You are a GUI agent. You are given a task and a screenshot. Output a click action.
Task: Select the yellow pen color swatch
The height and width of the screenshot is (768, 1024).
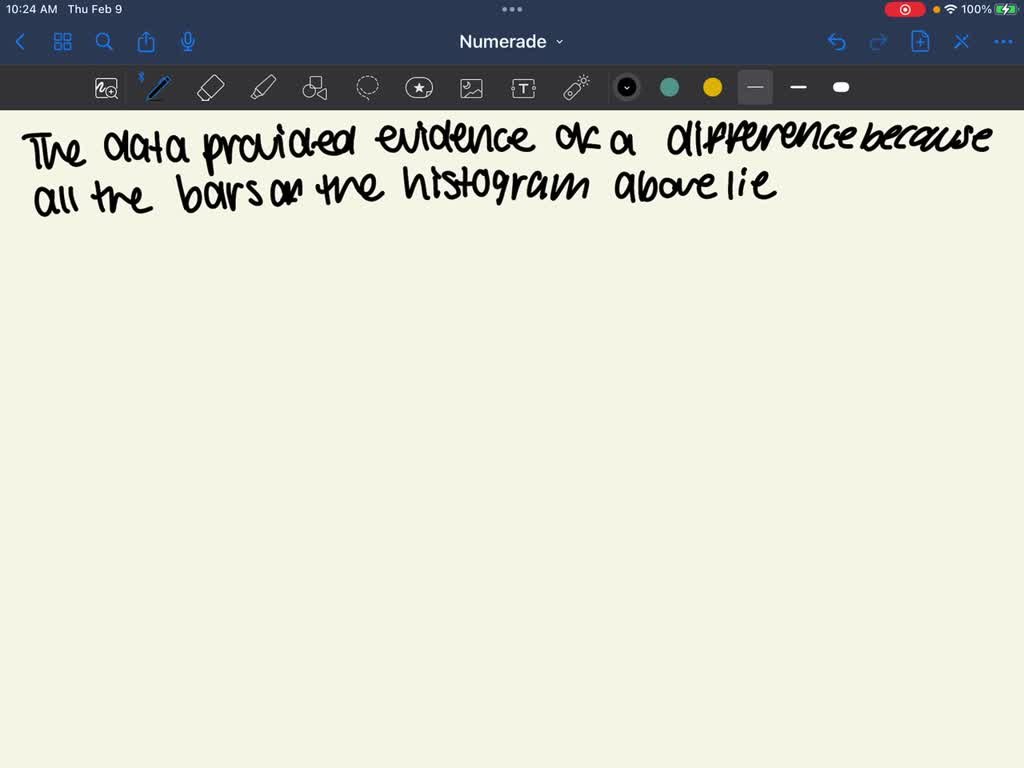pyautogui.click(x=712, y=87)
